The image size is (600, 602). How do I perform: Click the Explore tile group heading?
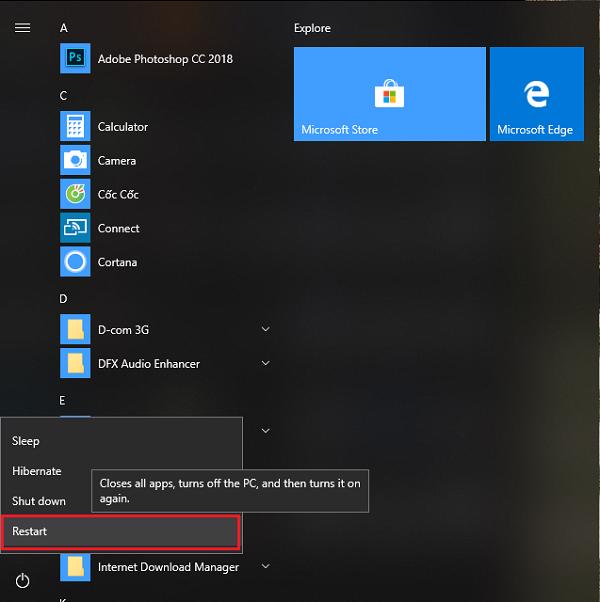312,28
